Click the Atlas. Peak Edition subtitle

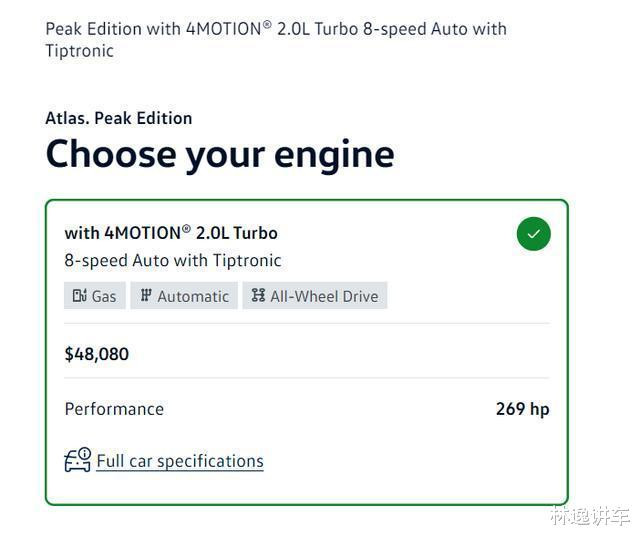(119, 118)
